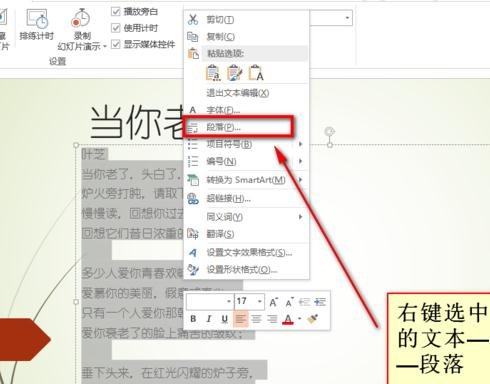The image size is (490, 384).
Task: Expand the 项目符号 submenu arrow
Action: [x=300, y=144]
